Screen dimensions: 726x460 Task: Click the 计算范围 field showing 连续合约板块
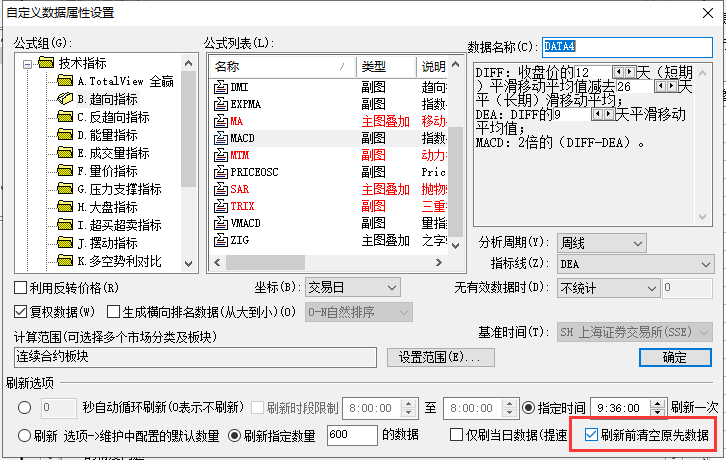click(x=195, y=357)
